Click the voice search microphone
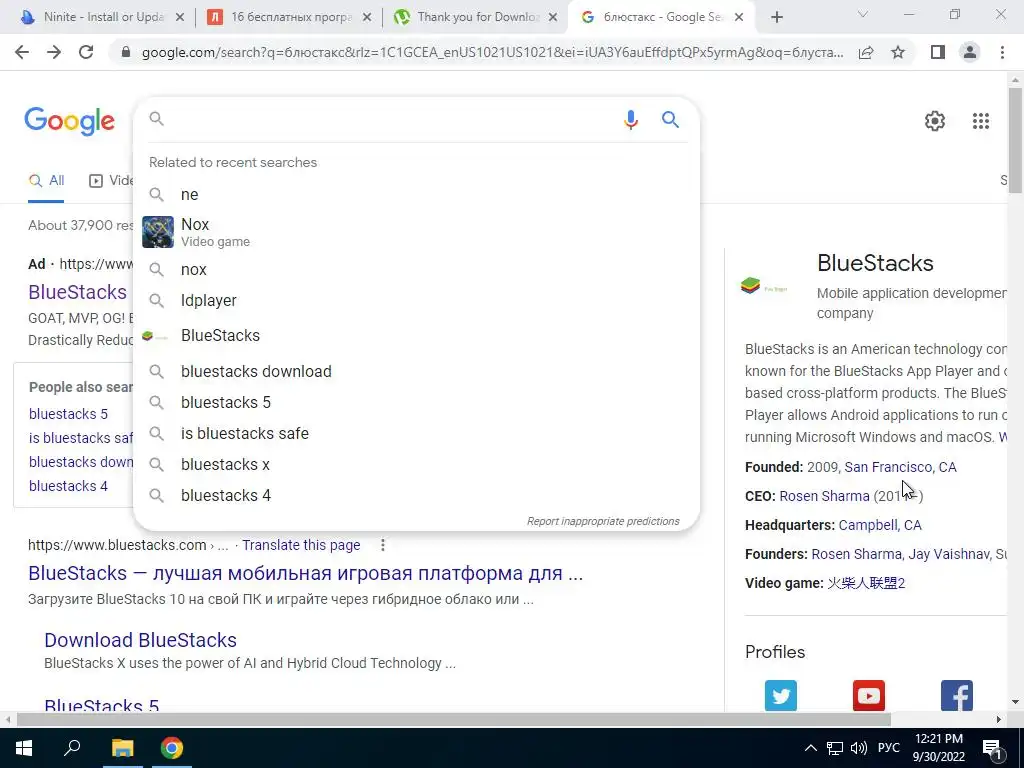 [x=630, y=120]
